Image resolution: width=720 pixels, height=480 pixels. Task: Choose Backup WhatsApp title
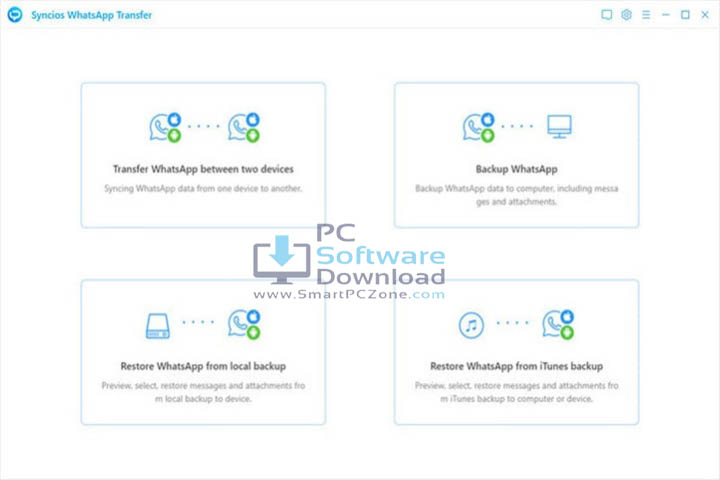pyautogui.click(x=517, y=169)
